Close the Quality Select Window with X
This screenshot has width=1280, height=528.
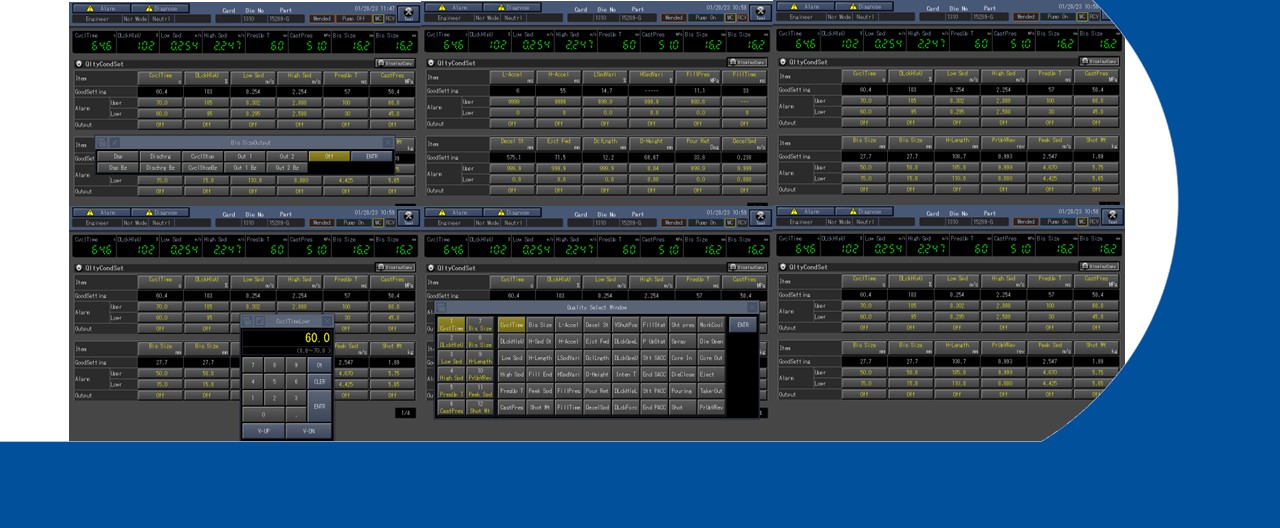(x=753, y=307)
